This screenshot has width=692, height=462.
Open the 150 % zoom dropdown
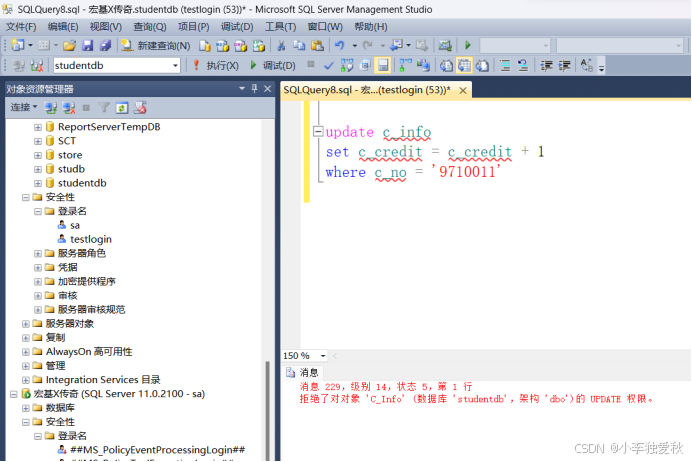click(323, 356)
